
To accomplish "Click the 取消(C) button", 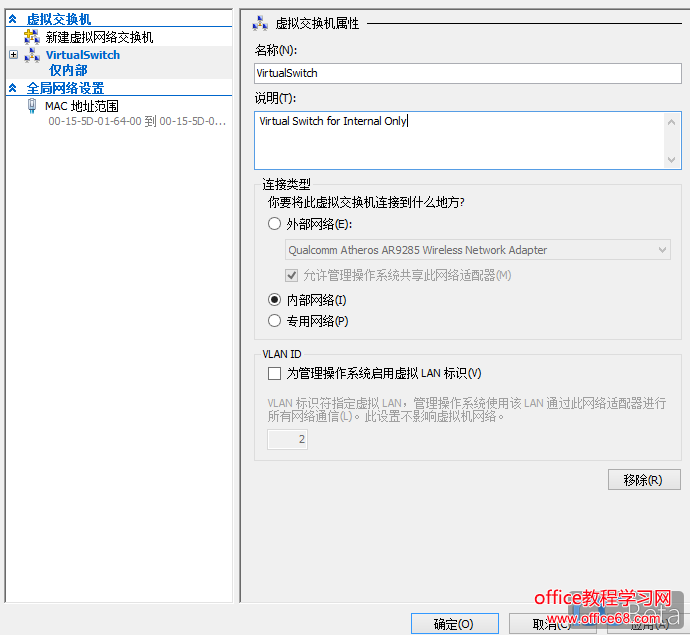I will coord(553,624).
